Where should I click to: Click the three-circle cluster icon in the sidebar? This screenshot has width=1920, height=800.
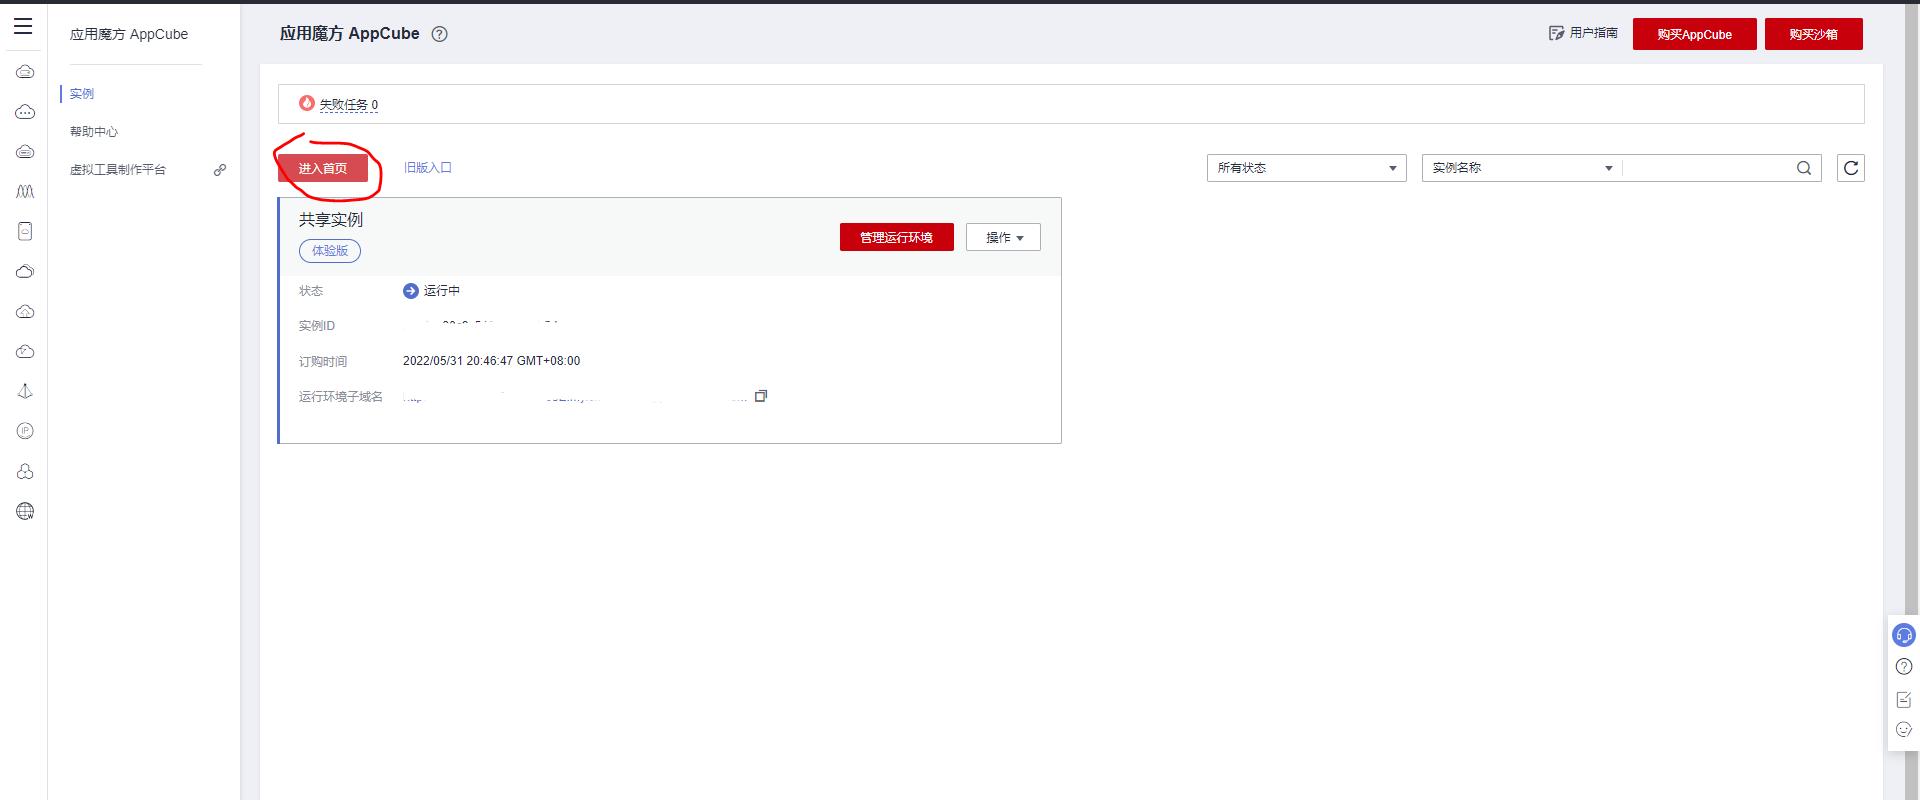(x=25, y=471)
